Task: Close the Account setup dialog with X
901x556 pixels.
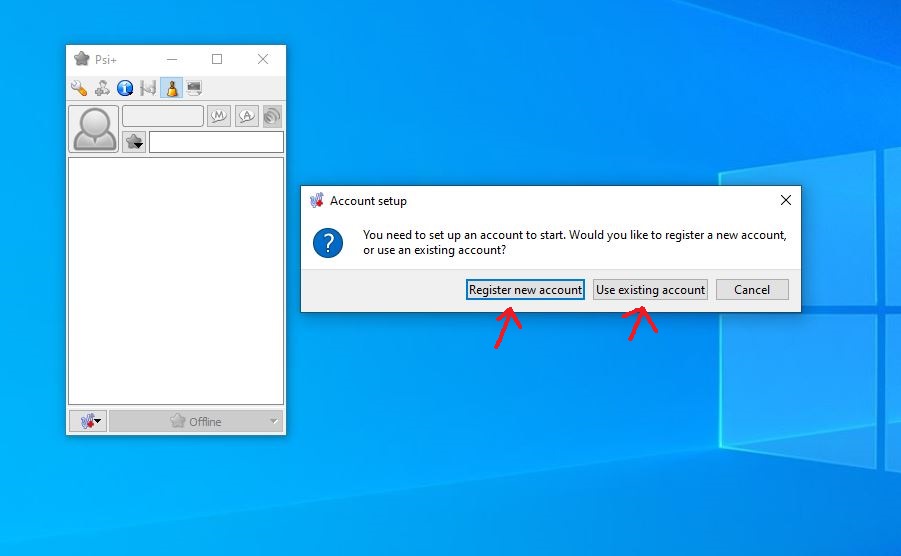Action: pyautogui.click(x=785, y=200)
